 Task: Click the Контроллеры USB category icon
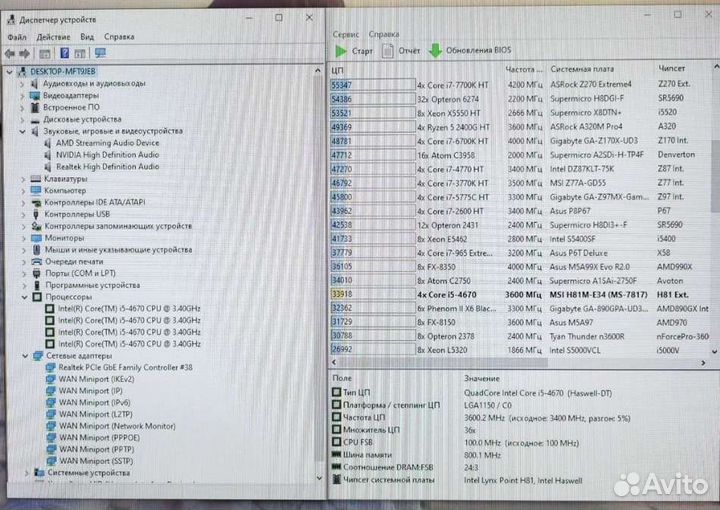(36, 214)
